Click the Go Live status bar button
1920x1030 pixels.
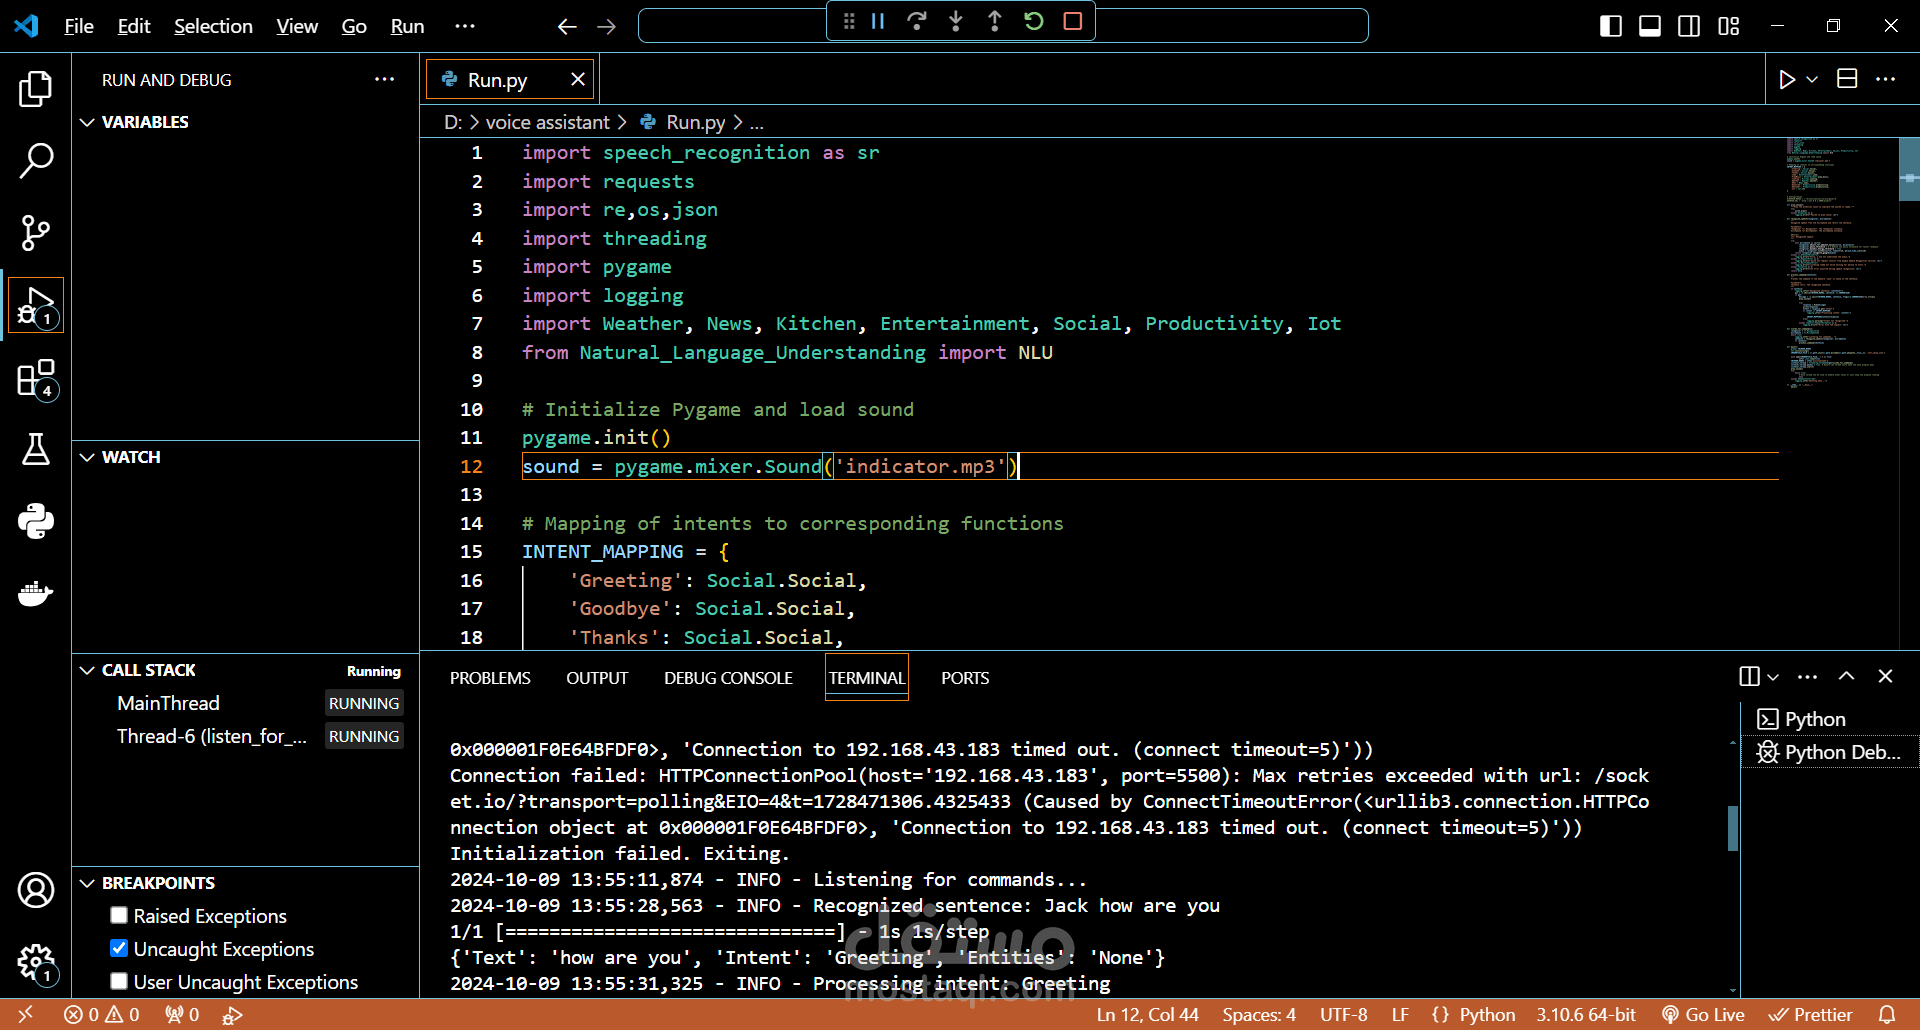pos(1703,1014)
